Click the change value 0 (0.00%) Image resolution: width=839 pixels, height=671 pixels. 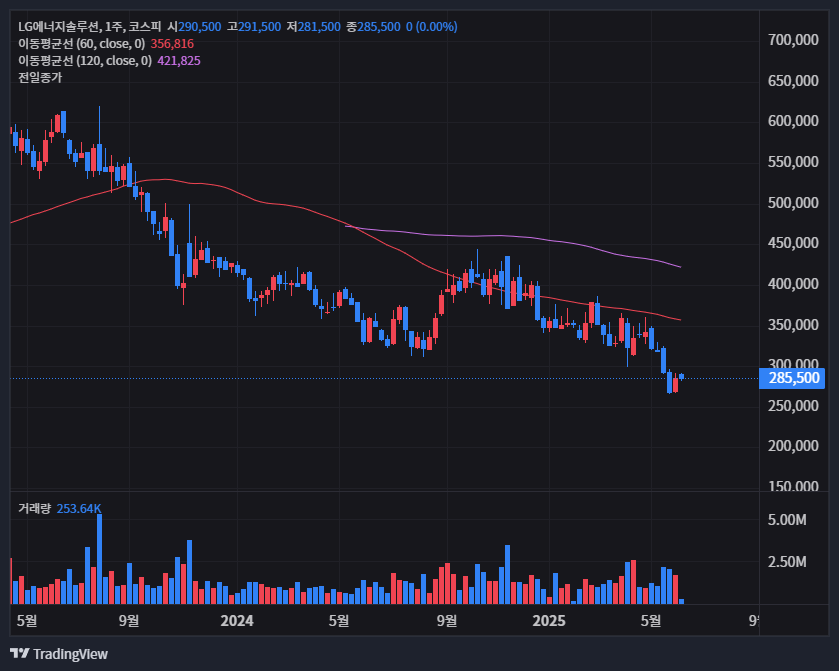tap(431, 27)
